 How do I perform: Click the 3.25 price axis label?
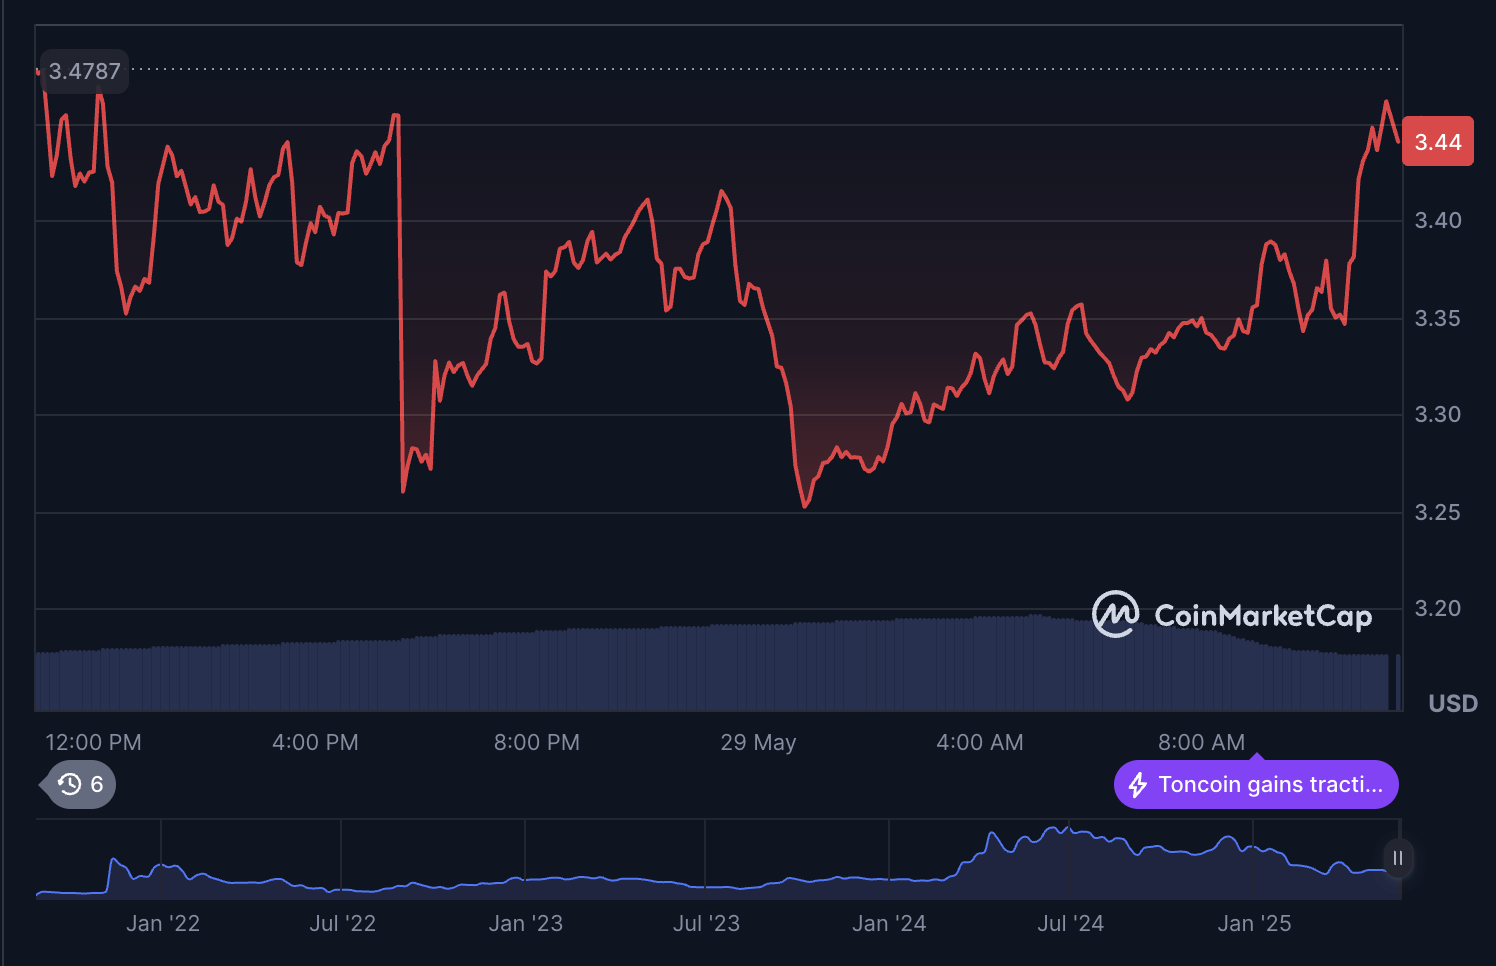pos(1437,512)
